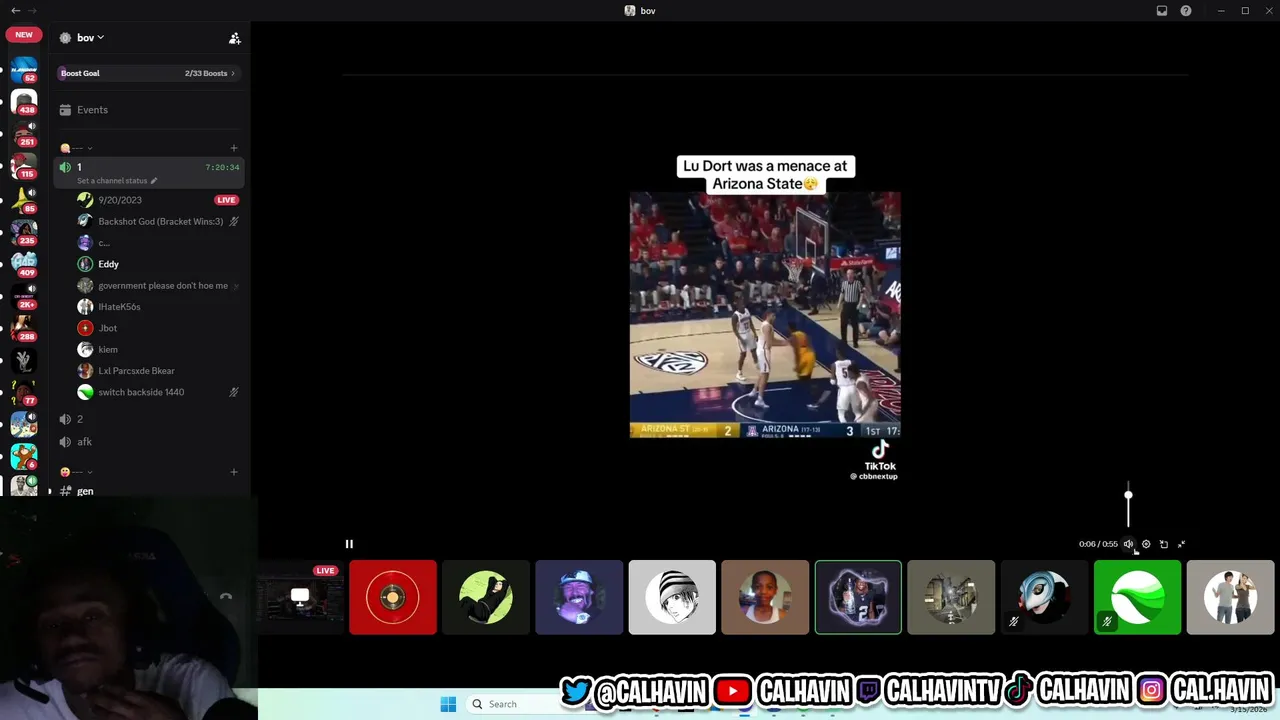Click the LIVE badge next to 9/20/2023
The image size is (1280, 720).
tap(226, 200)
